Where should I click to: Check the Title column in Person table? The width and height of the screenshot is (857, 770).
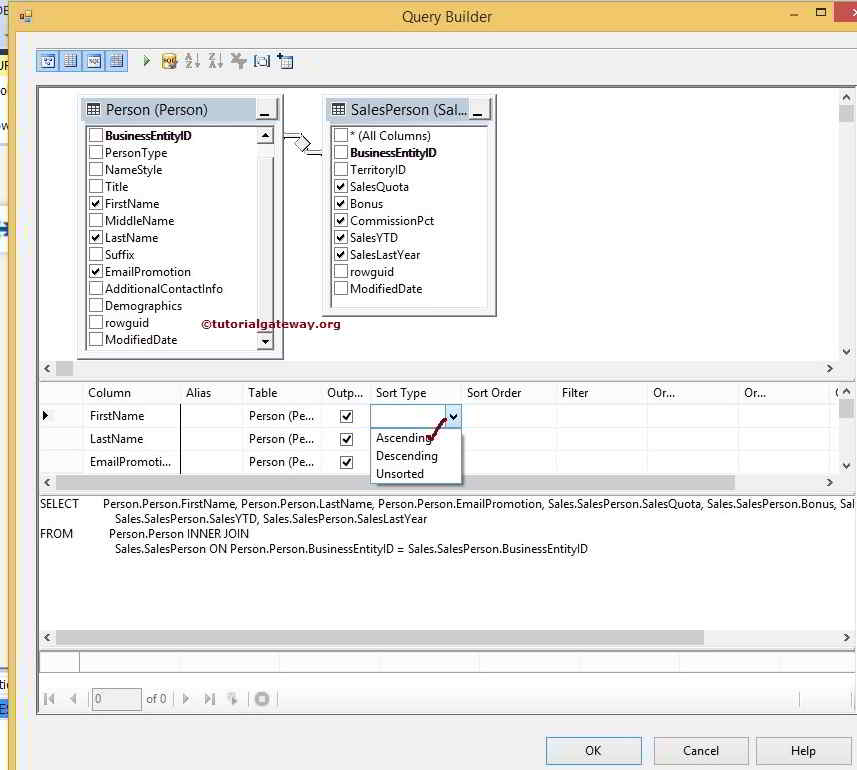tap(95, 186)
